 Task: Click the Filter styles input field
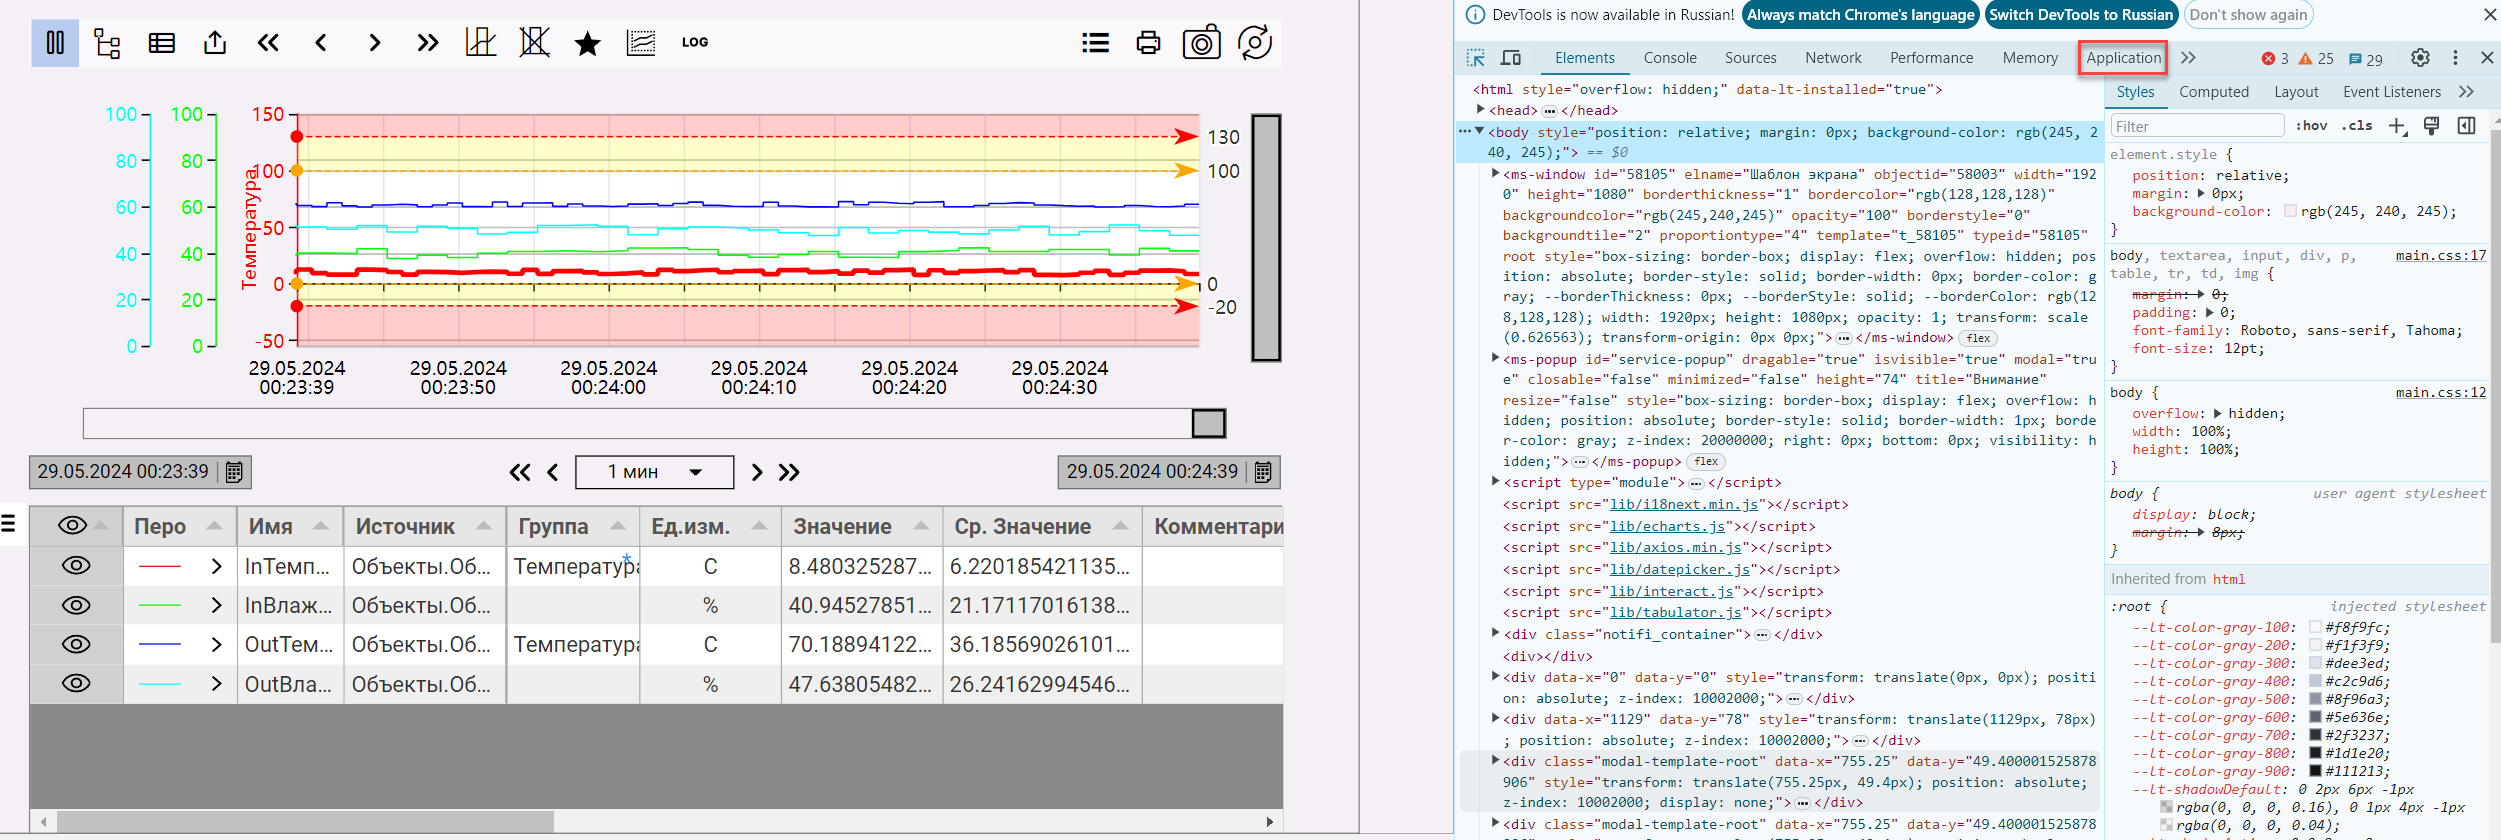(2196, 126)
